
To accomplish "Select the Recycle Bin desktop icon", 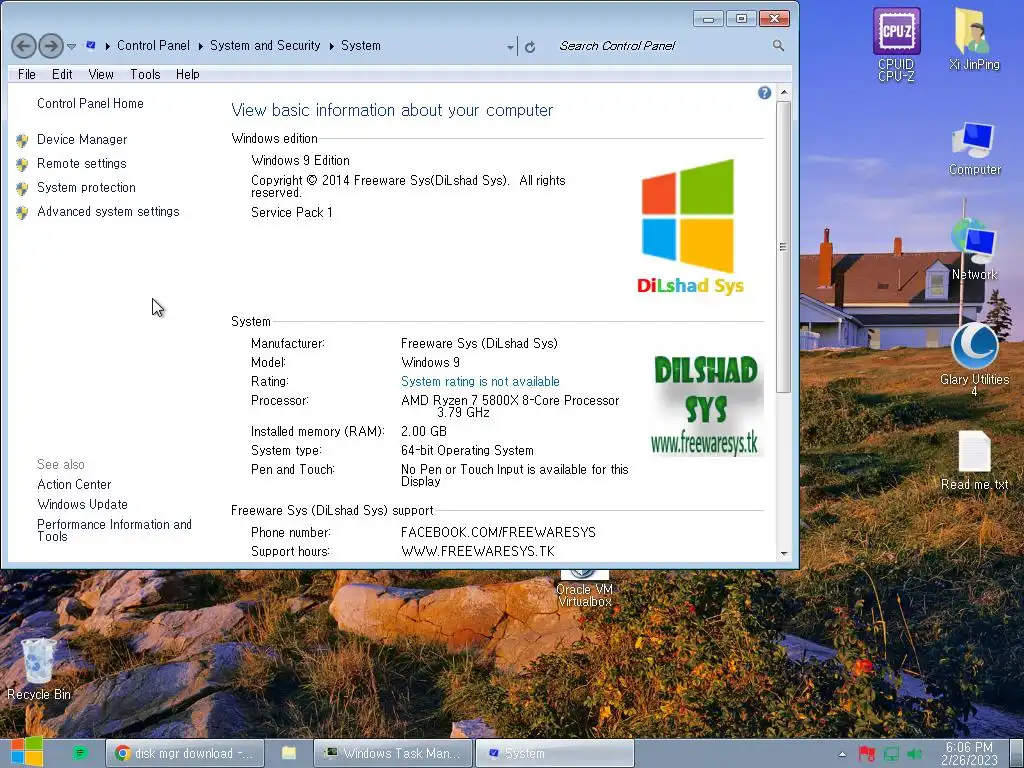I will tap(39, 669).
